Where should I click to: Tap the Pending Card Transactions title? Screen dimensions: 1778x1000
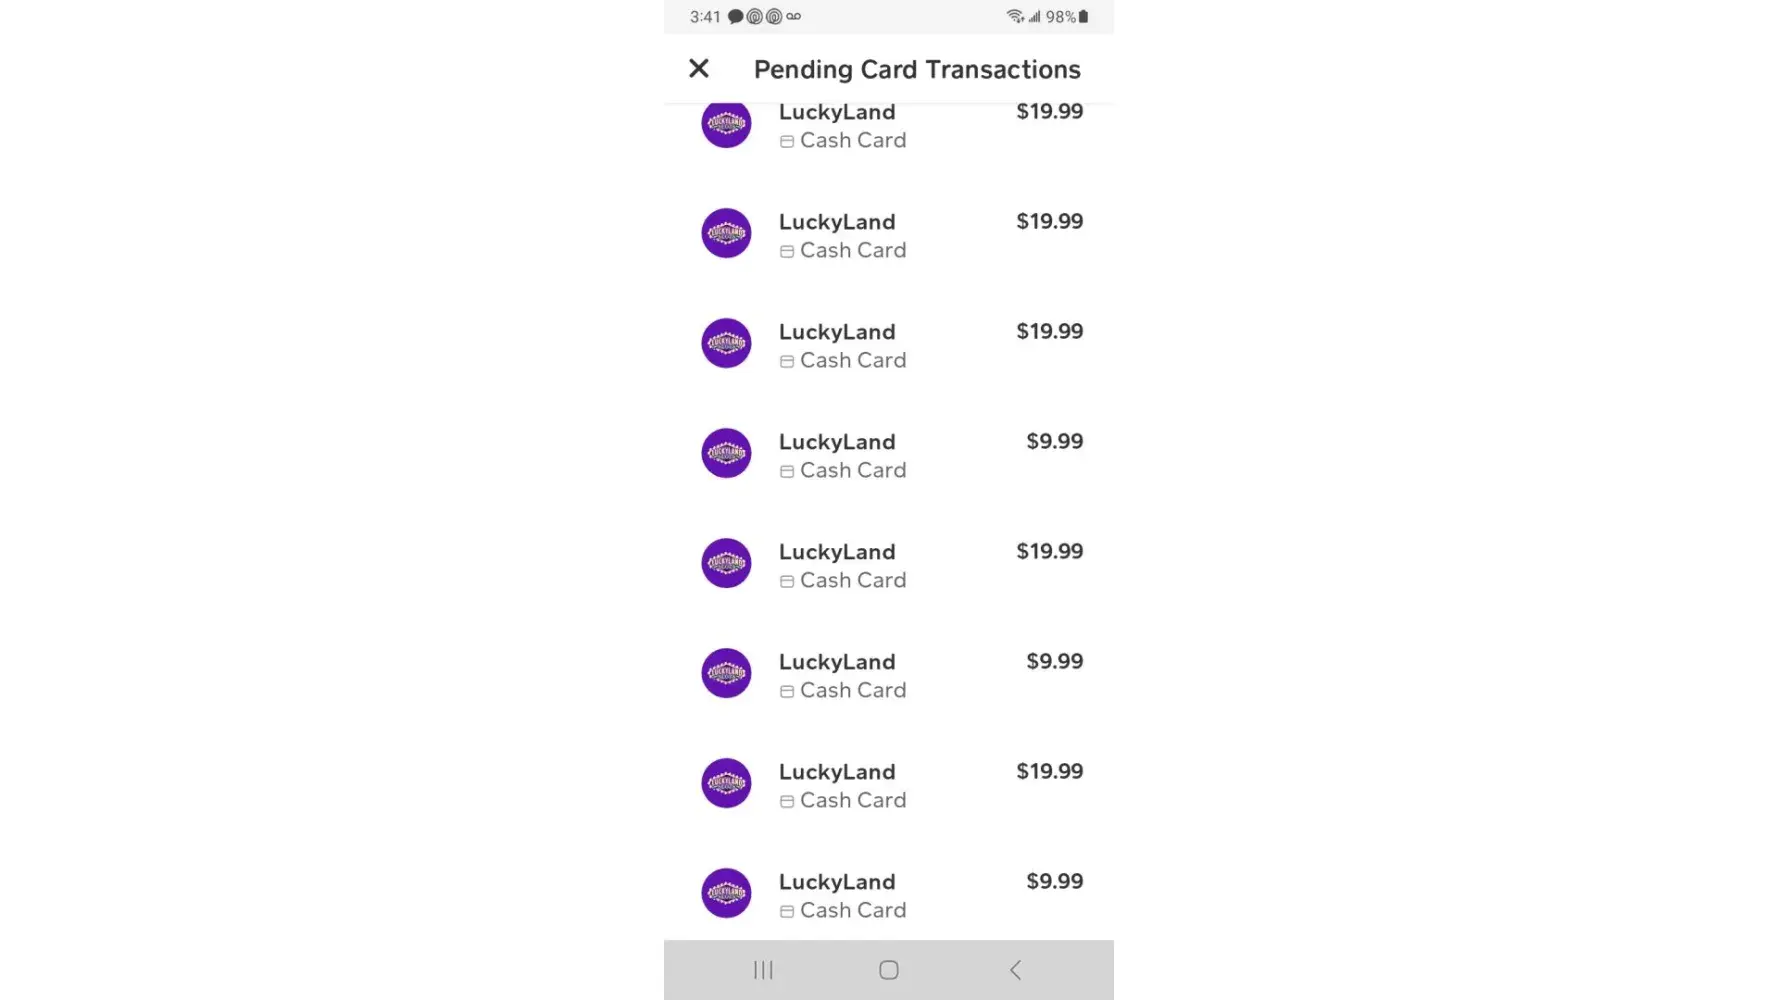(916, 69)
